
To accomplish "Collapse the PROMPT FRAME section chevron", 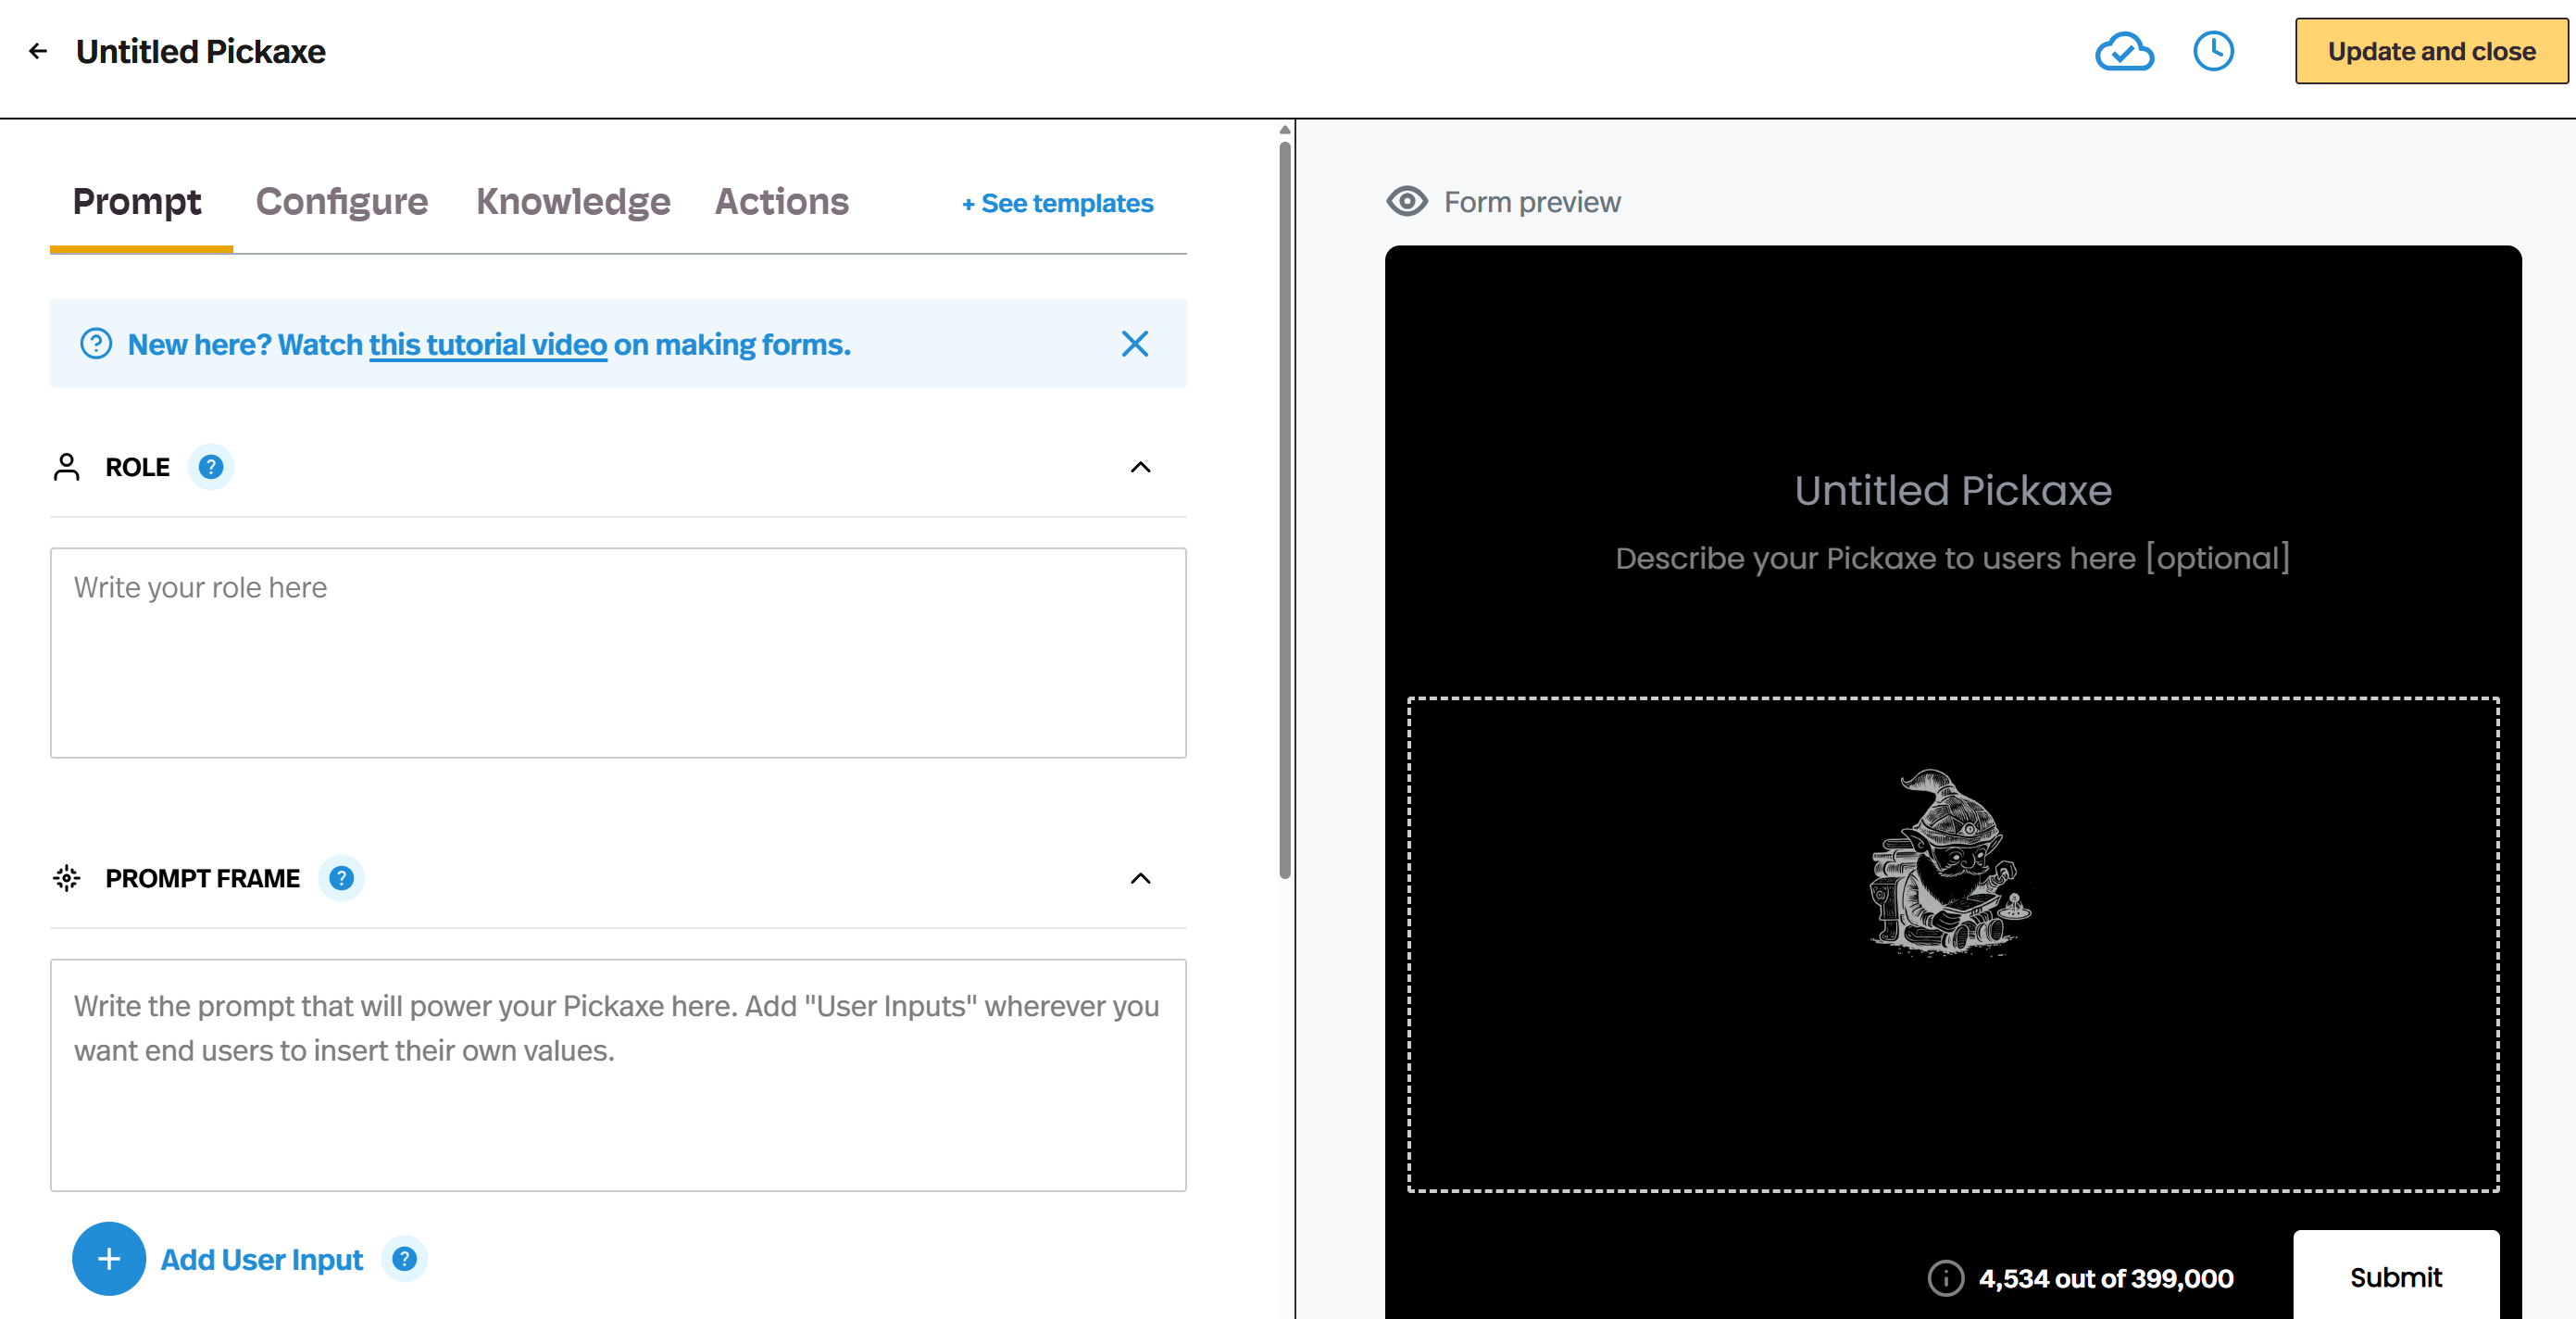I will (x=1140, y=878).
